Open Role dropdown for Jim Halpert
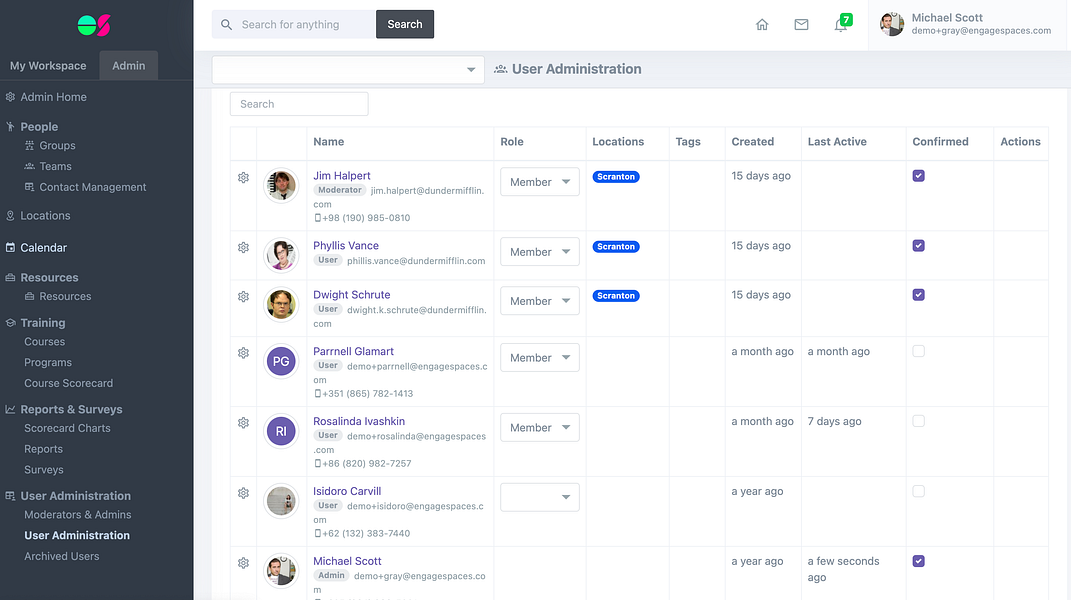 pyautogui.click(x=540, y=182)
